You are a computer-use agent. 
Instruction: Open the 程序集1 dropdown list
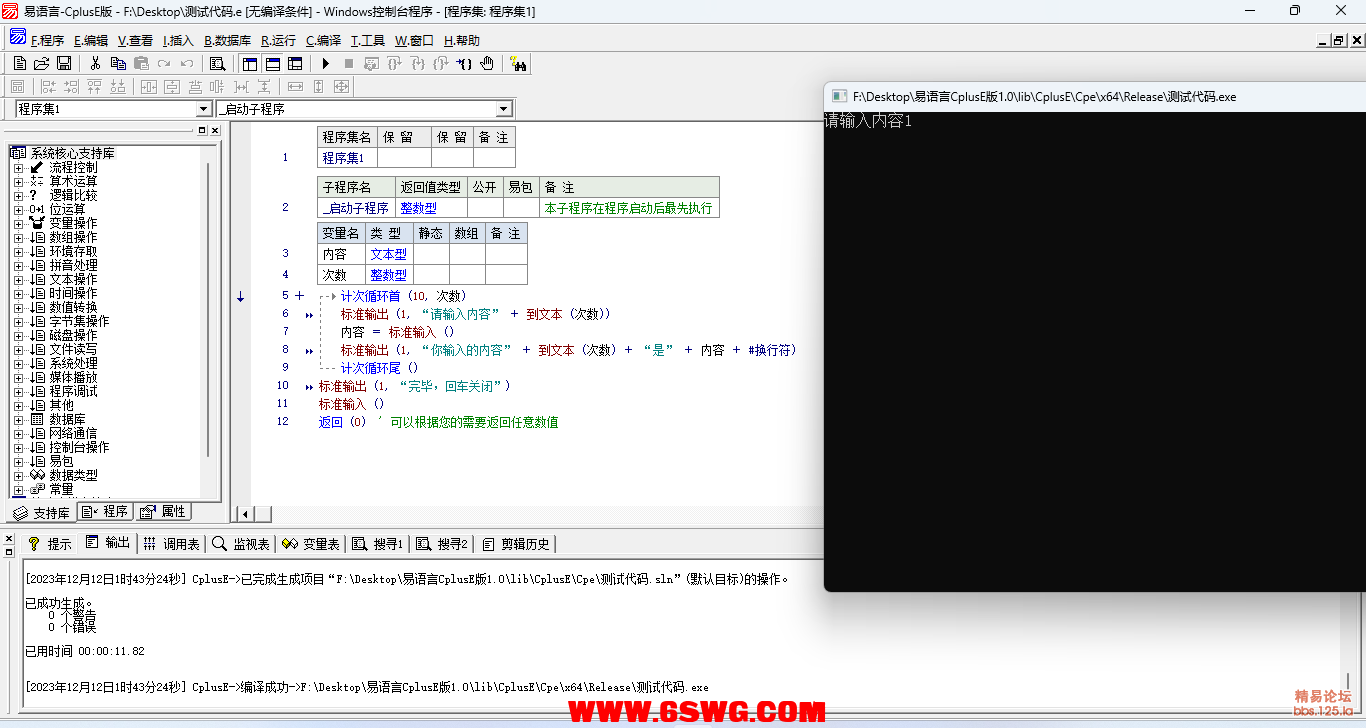click(204, 109)
